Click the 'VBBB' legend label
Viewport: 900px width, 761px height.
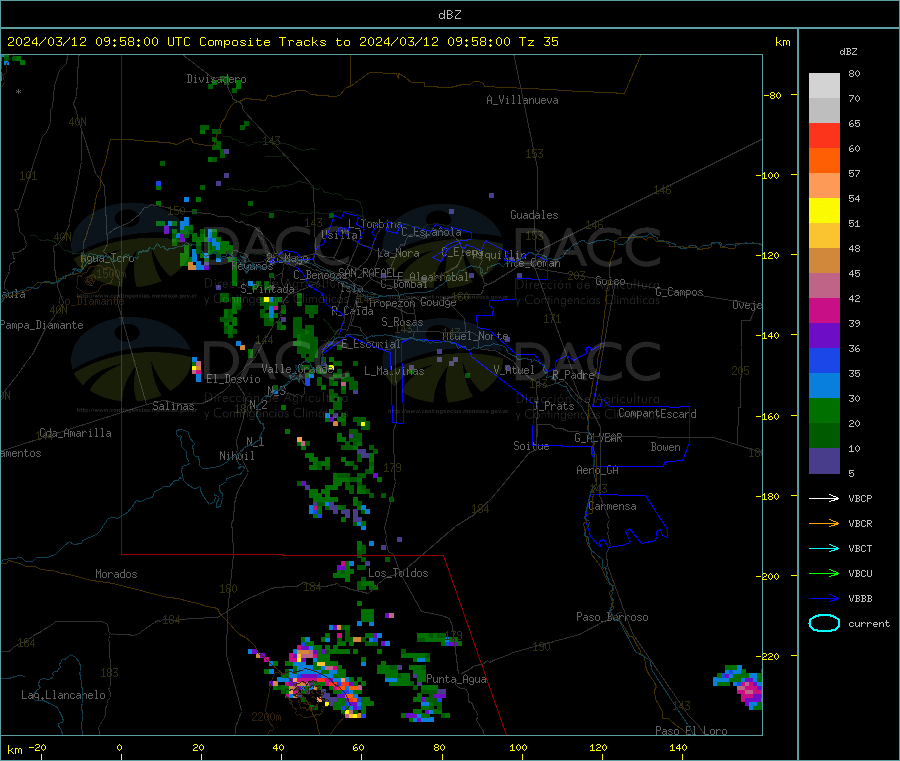click(x=860, y=599)
